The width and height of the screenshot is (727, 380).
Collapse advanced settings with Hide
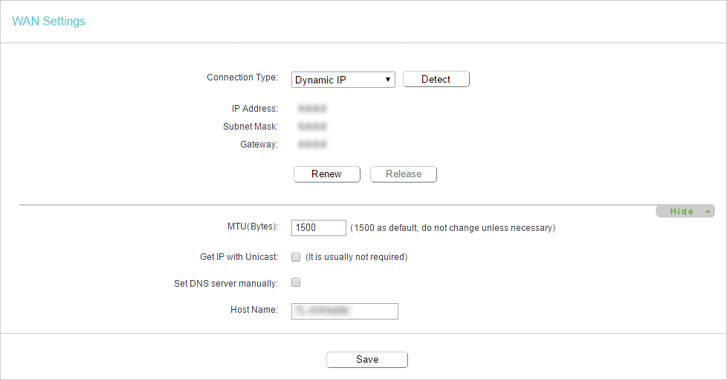pyautogui.click(x=685, y=211)
